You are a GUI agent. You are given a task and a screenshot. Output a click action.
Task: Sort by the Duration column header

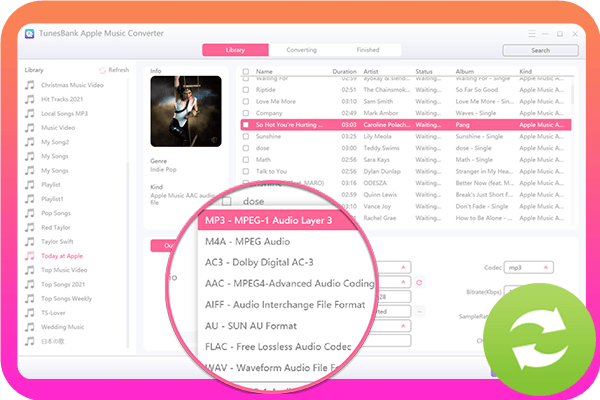click(x=344, y=72)
